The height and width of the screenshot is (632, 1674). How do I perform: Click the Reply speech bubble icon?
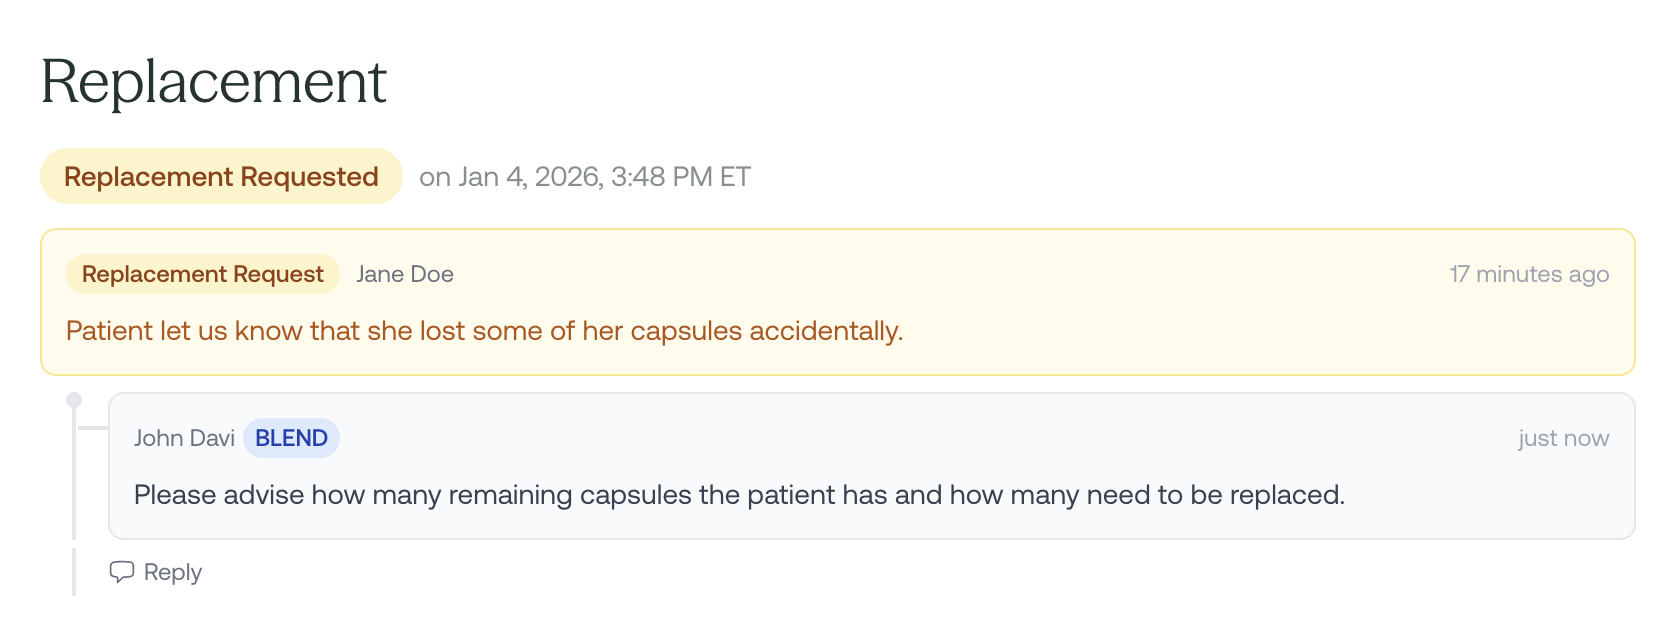pos(121,572)
